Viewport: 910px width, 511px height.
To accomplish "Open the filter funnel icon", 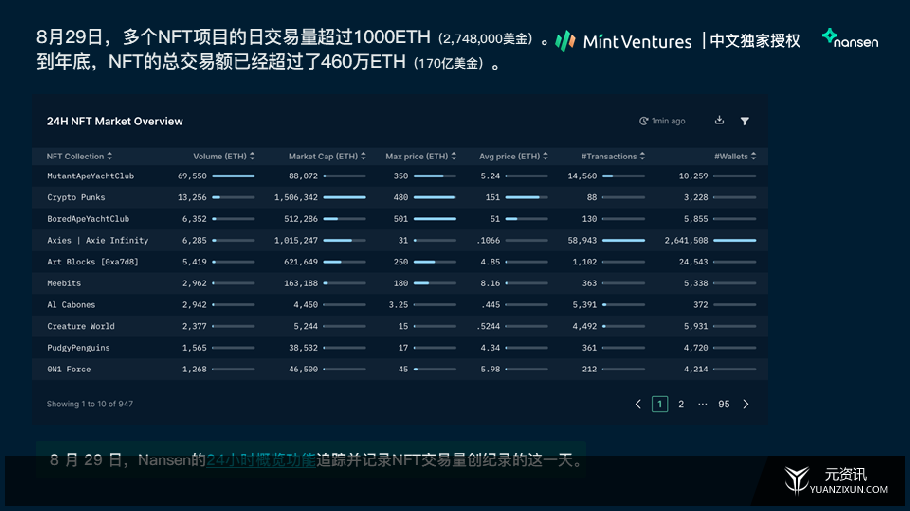I will (x=745, y=121).
